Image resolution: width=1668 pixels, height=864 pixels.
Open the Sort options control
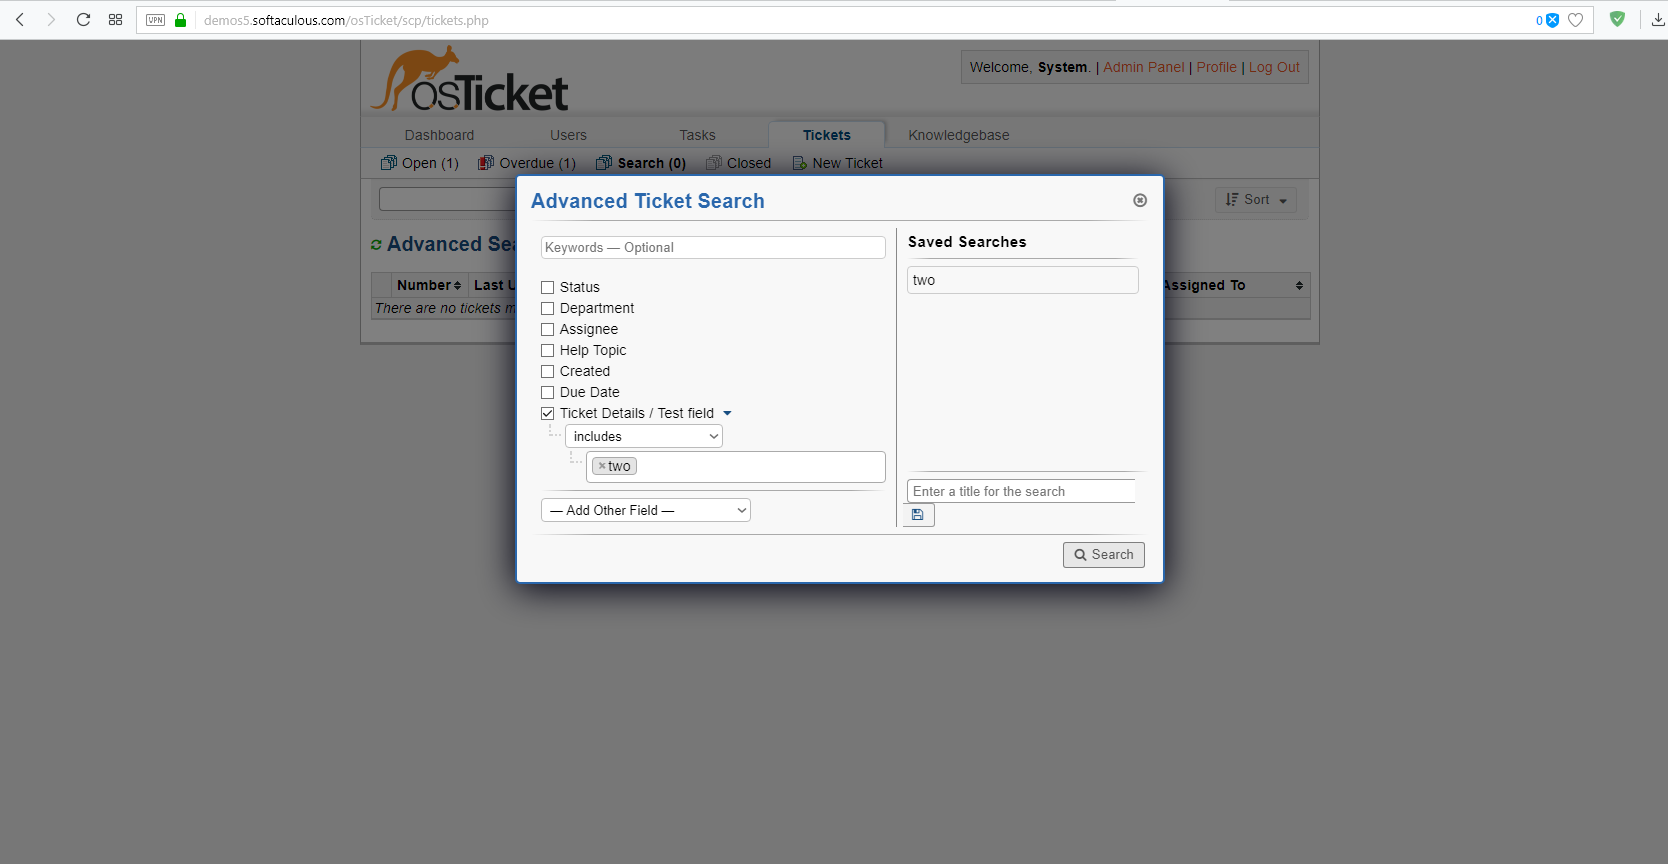coord(1255,199)
